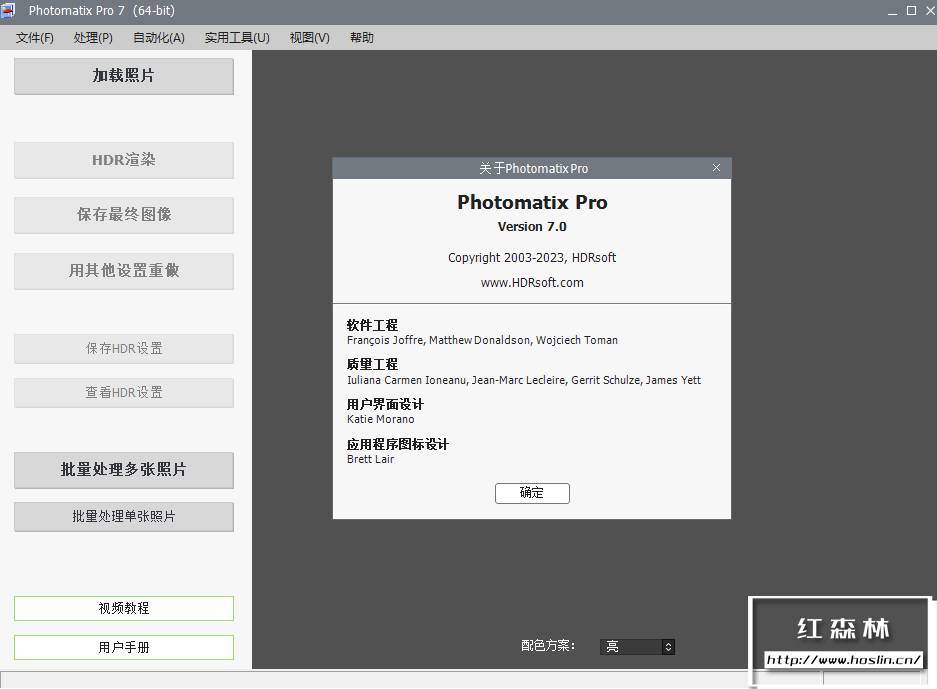
Task: Close the 关于Photomatix Pro dialog
Action: click(x=716, y=168)
